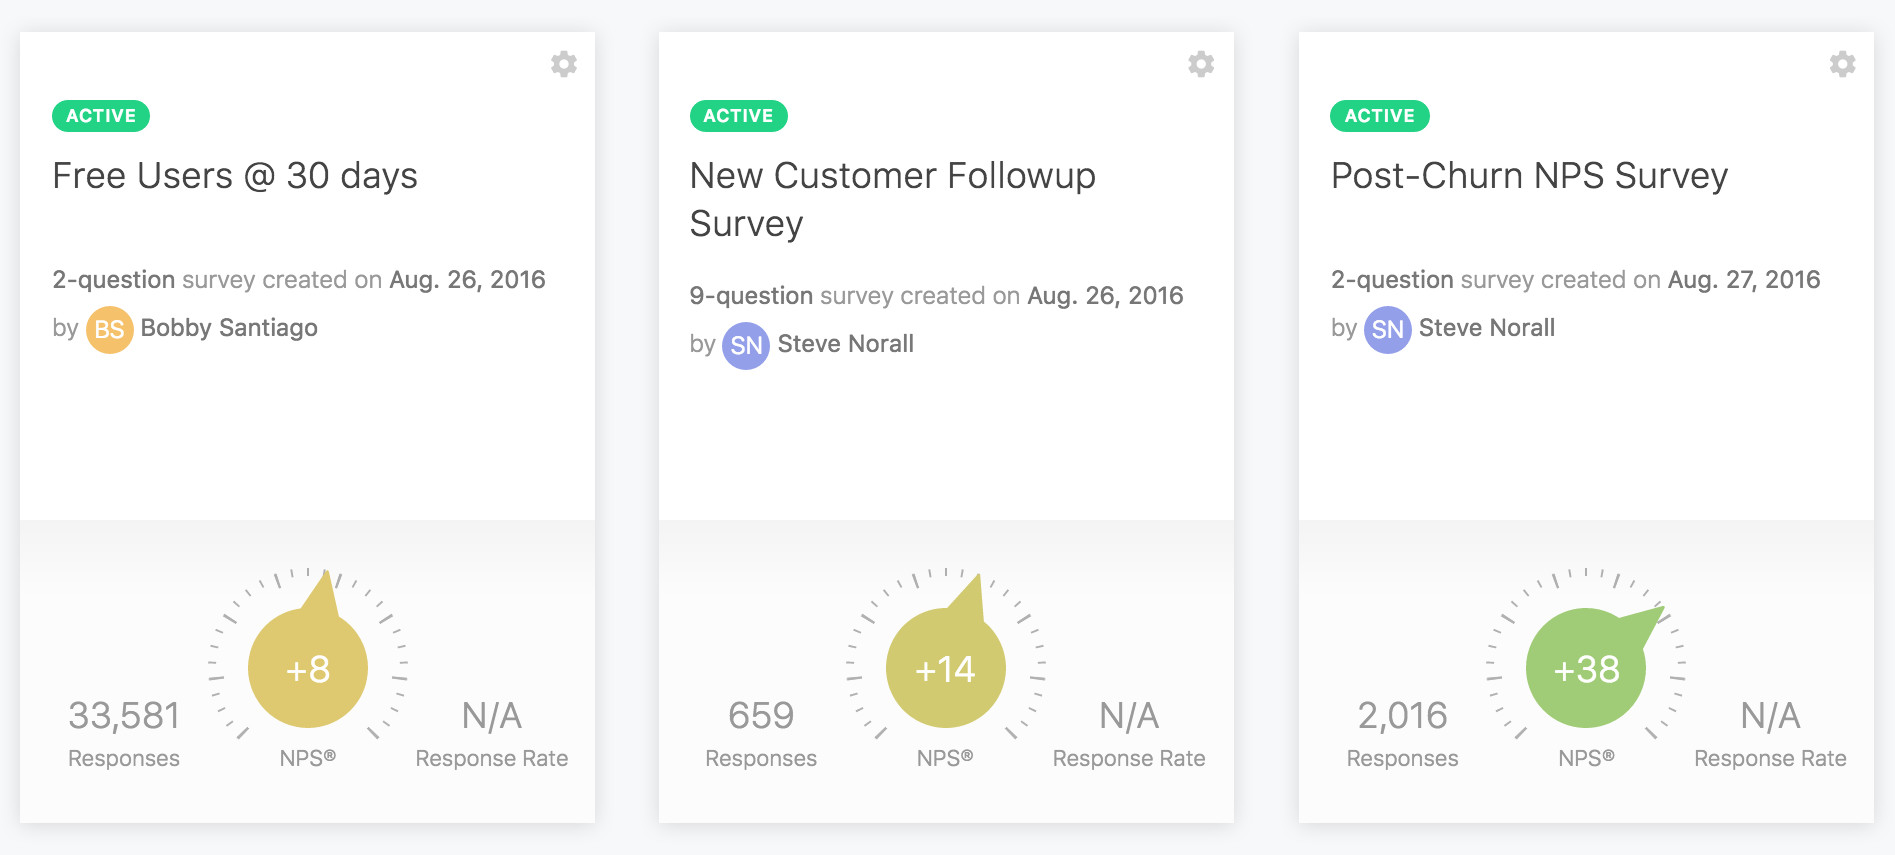Click the Active badge on New Customer Followup card

pyautogui.click(x=738, y=116)
